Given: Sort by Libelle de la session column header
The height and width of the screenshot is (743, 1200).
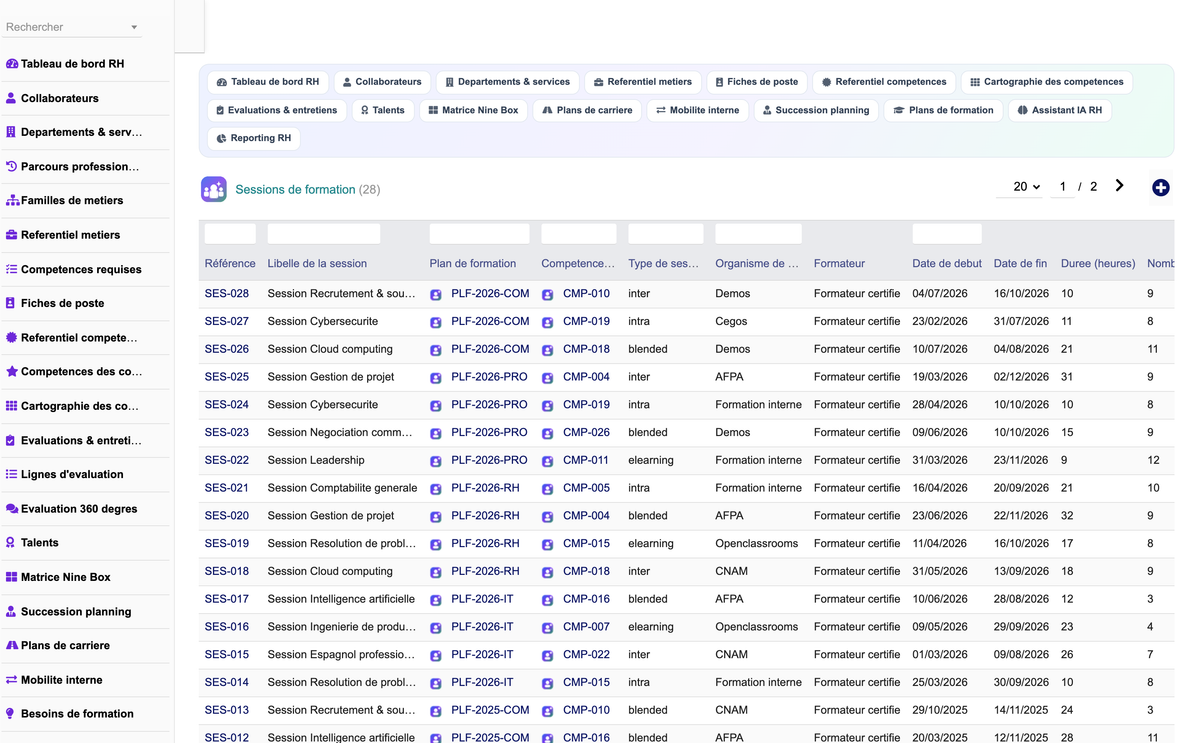Looking at the screenshot, I should point(317,264).
